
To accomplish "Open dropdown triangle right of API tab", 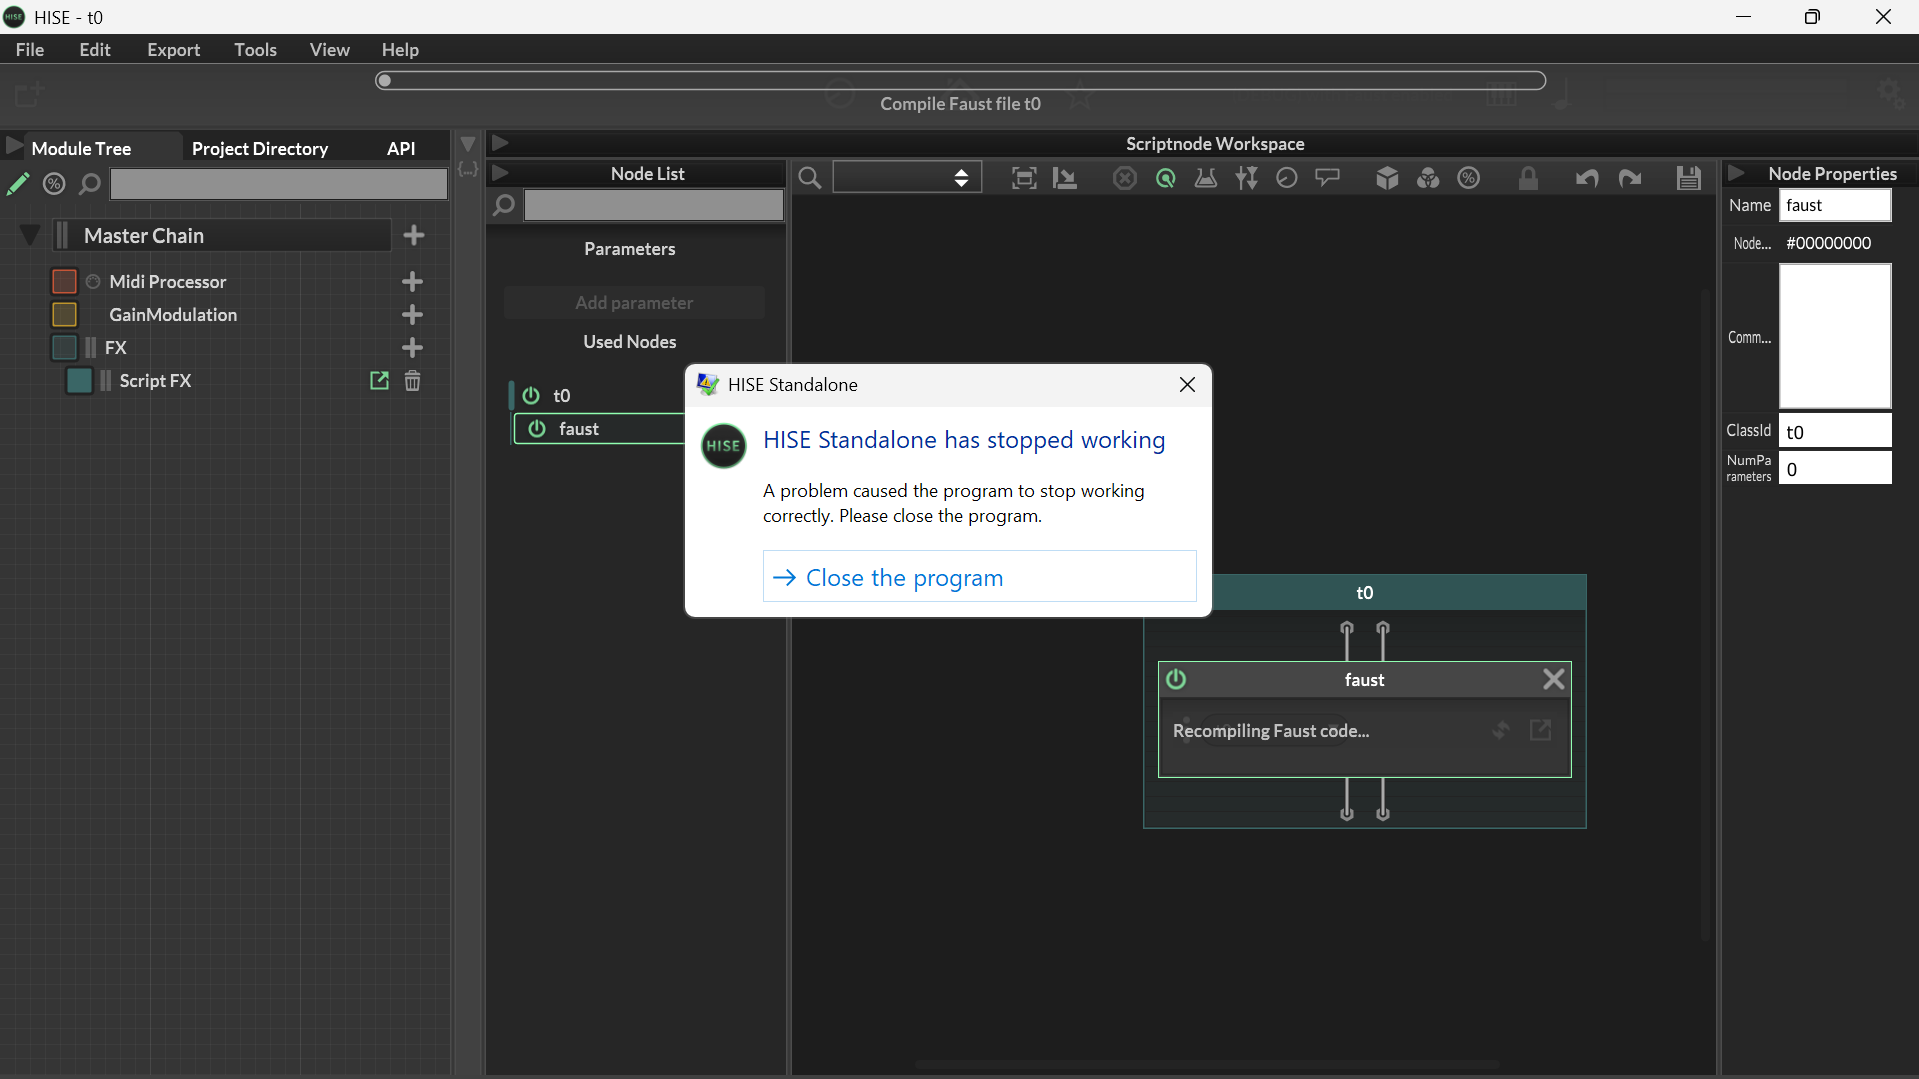I will tap(468, 144).
